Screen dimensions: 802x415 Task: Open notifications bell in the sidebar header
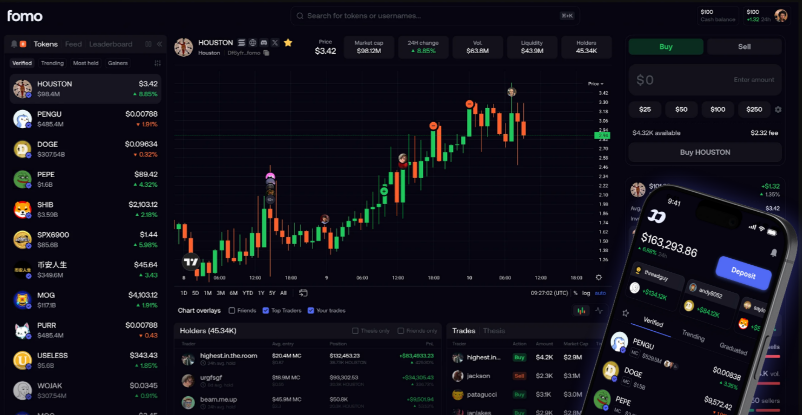tap(14, 44)
